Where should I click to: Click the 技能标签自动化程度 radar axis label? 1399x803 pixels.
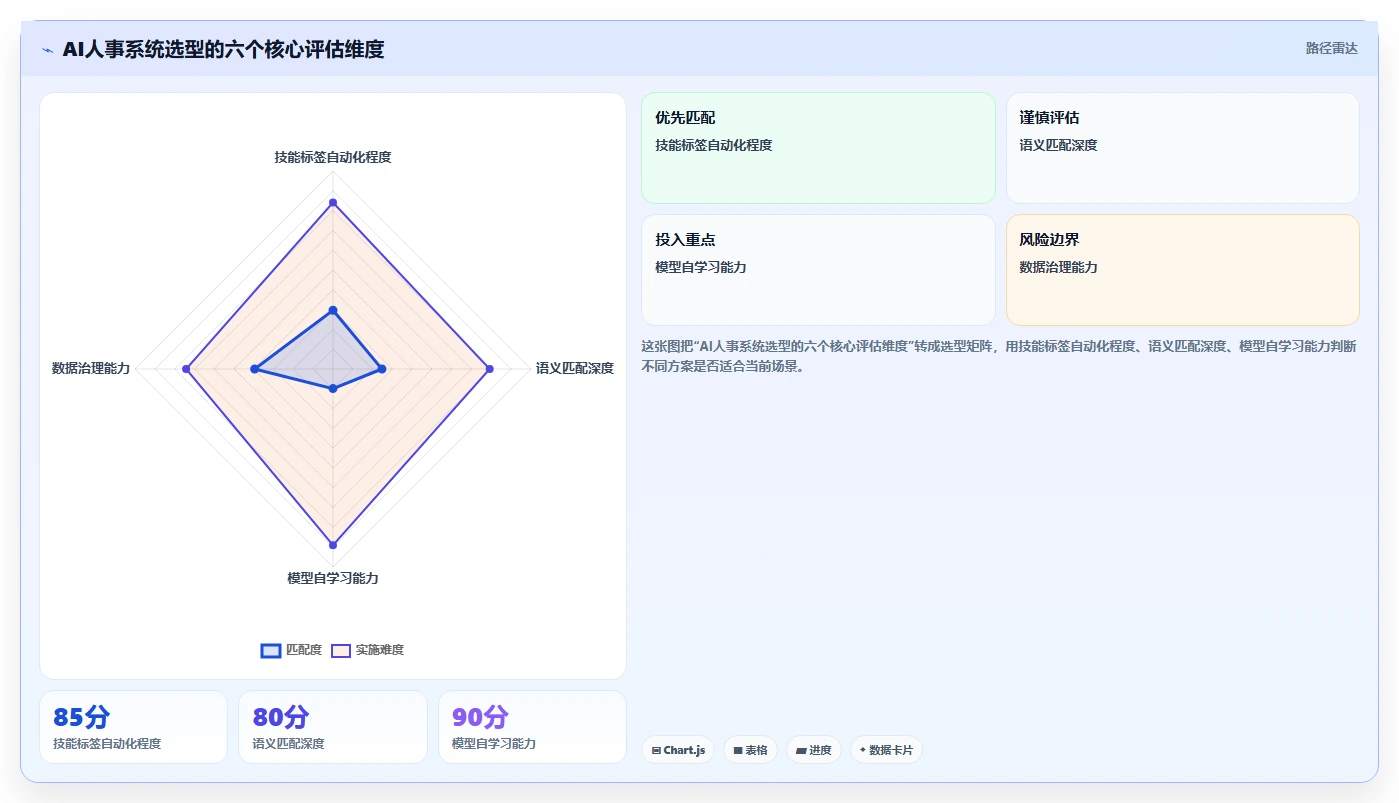tap(333, 157)
